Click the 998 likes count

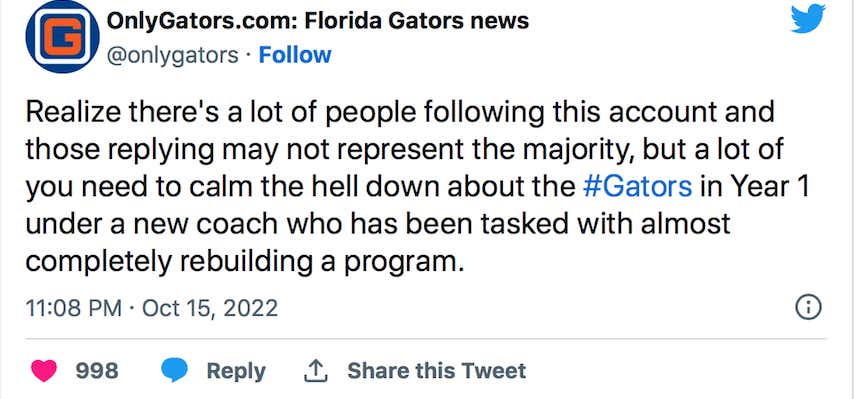pyautogui.click(x=97, y=371)
